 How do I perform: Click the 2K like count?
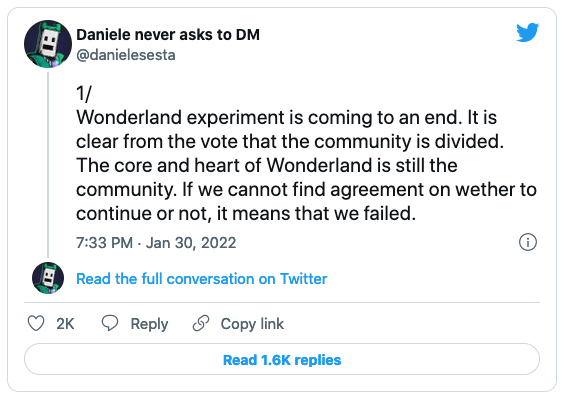(x=65, y=324)
